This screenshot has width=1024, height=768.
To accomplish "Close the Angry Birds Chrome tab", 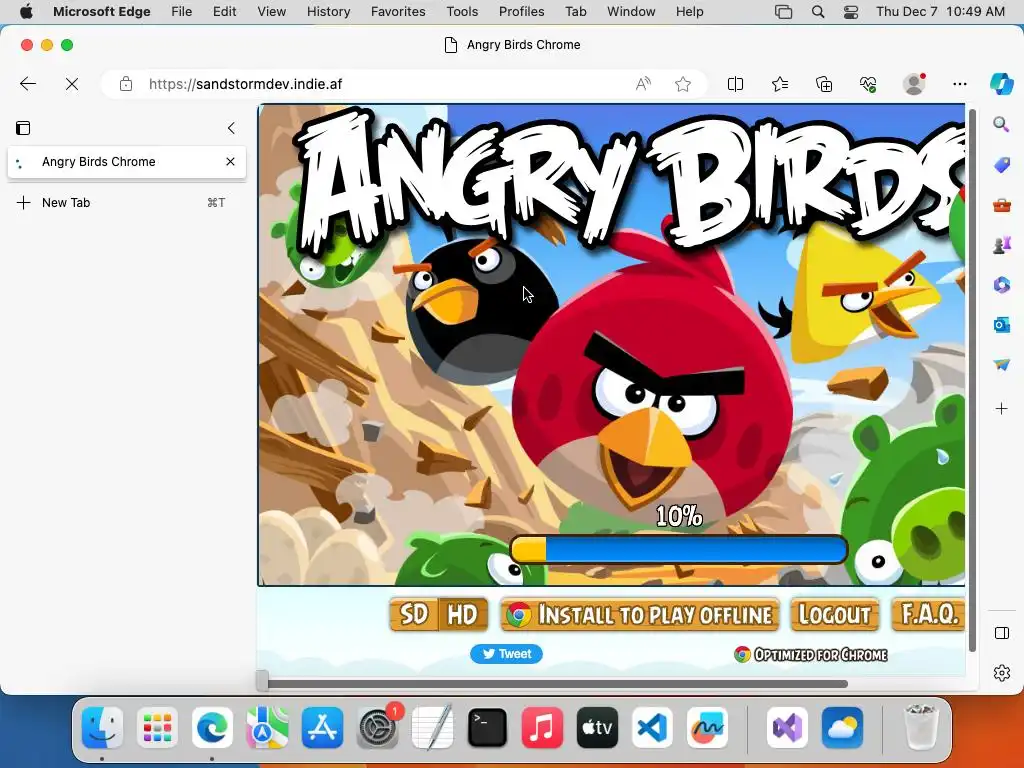I will pos(231,161).
